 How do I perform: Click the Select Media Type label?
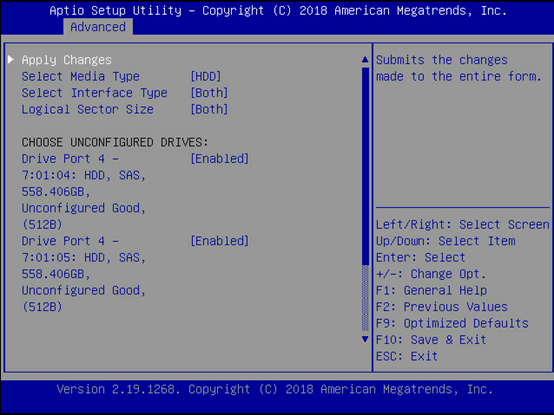(x=81, y=76)
